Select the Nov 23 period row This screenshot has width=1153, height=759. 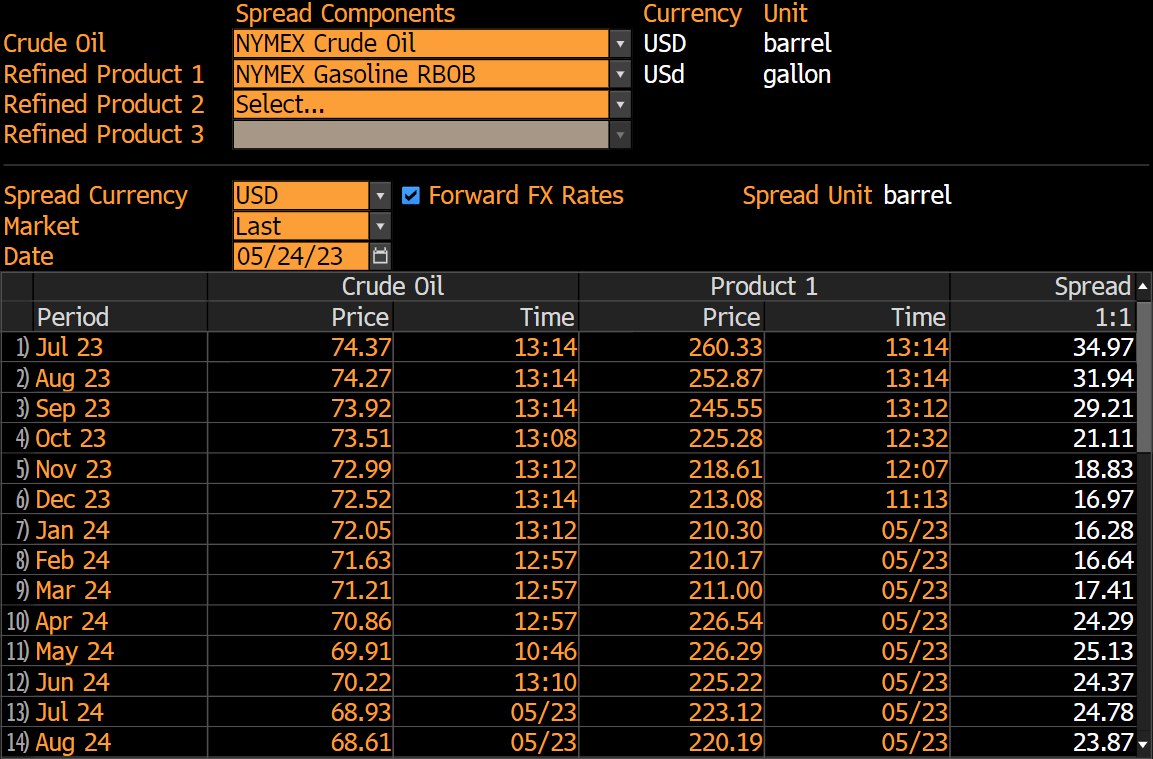tap(568, 469)
